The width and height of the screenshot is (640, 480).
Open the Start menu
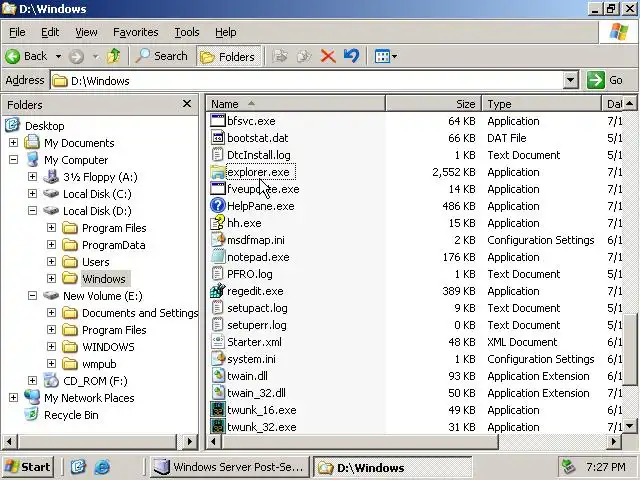(x=29, y=467)
